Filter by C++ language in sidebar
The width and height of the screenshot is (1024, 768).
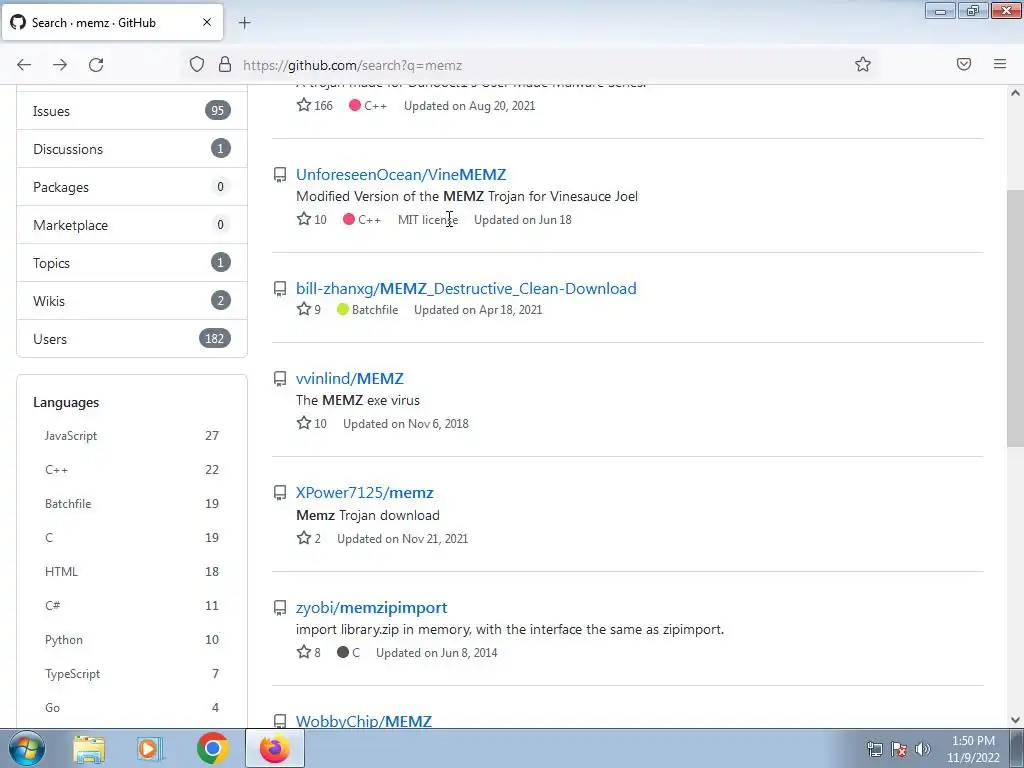(x=132, y=470)
